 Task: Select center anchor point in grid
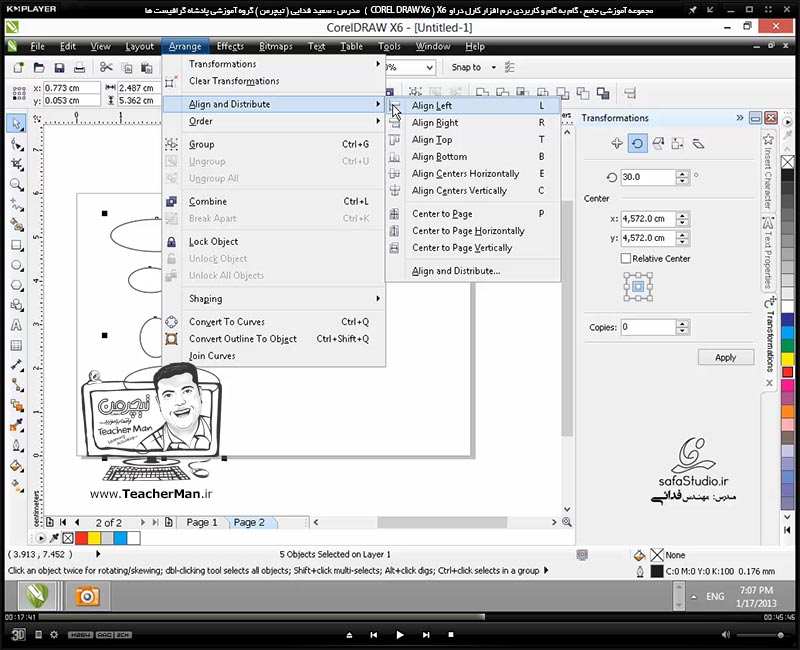pyautogui.click(x=638, y=287)
